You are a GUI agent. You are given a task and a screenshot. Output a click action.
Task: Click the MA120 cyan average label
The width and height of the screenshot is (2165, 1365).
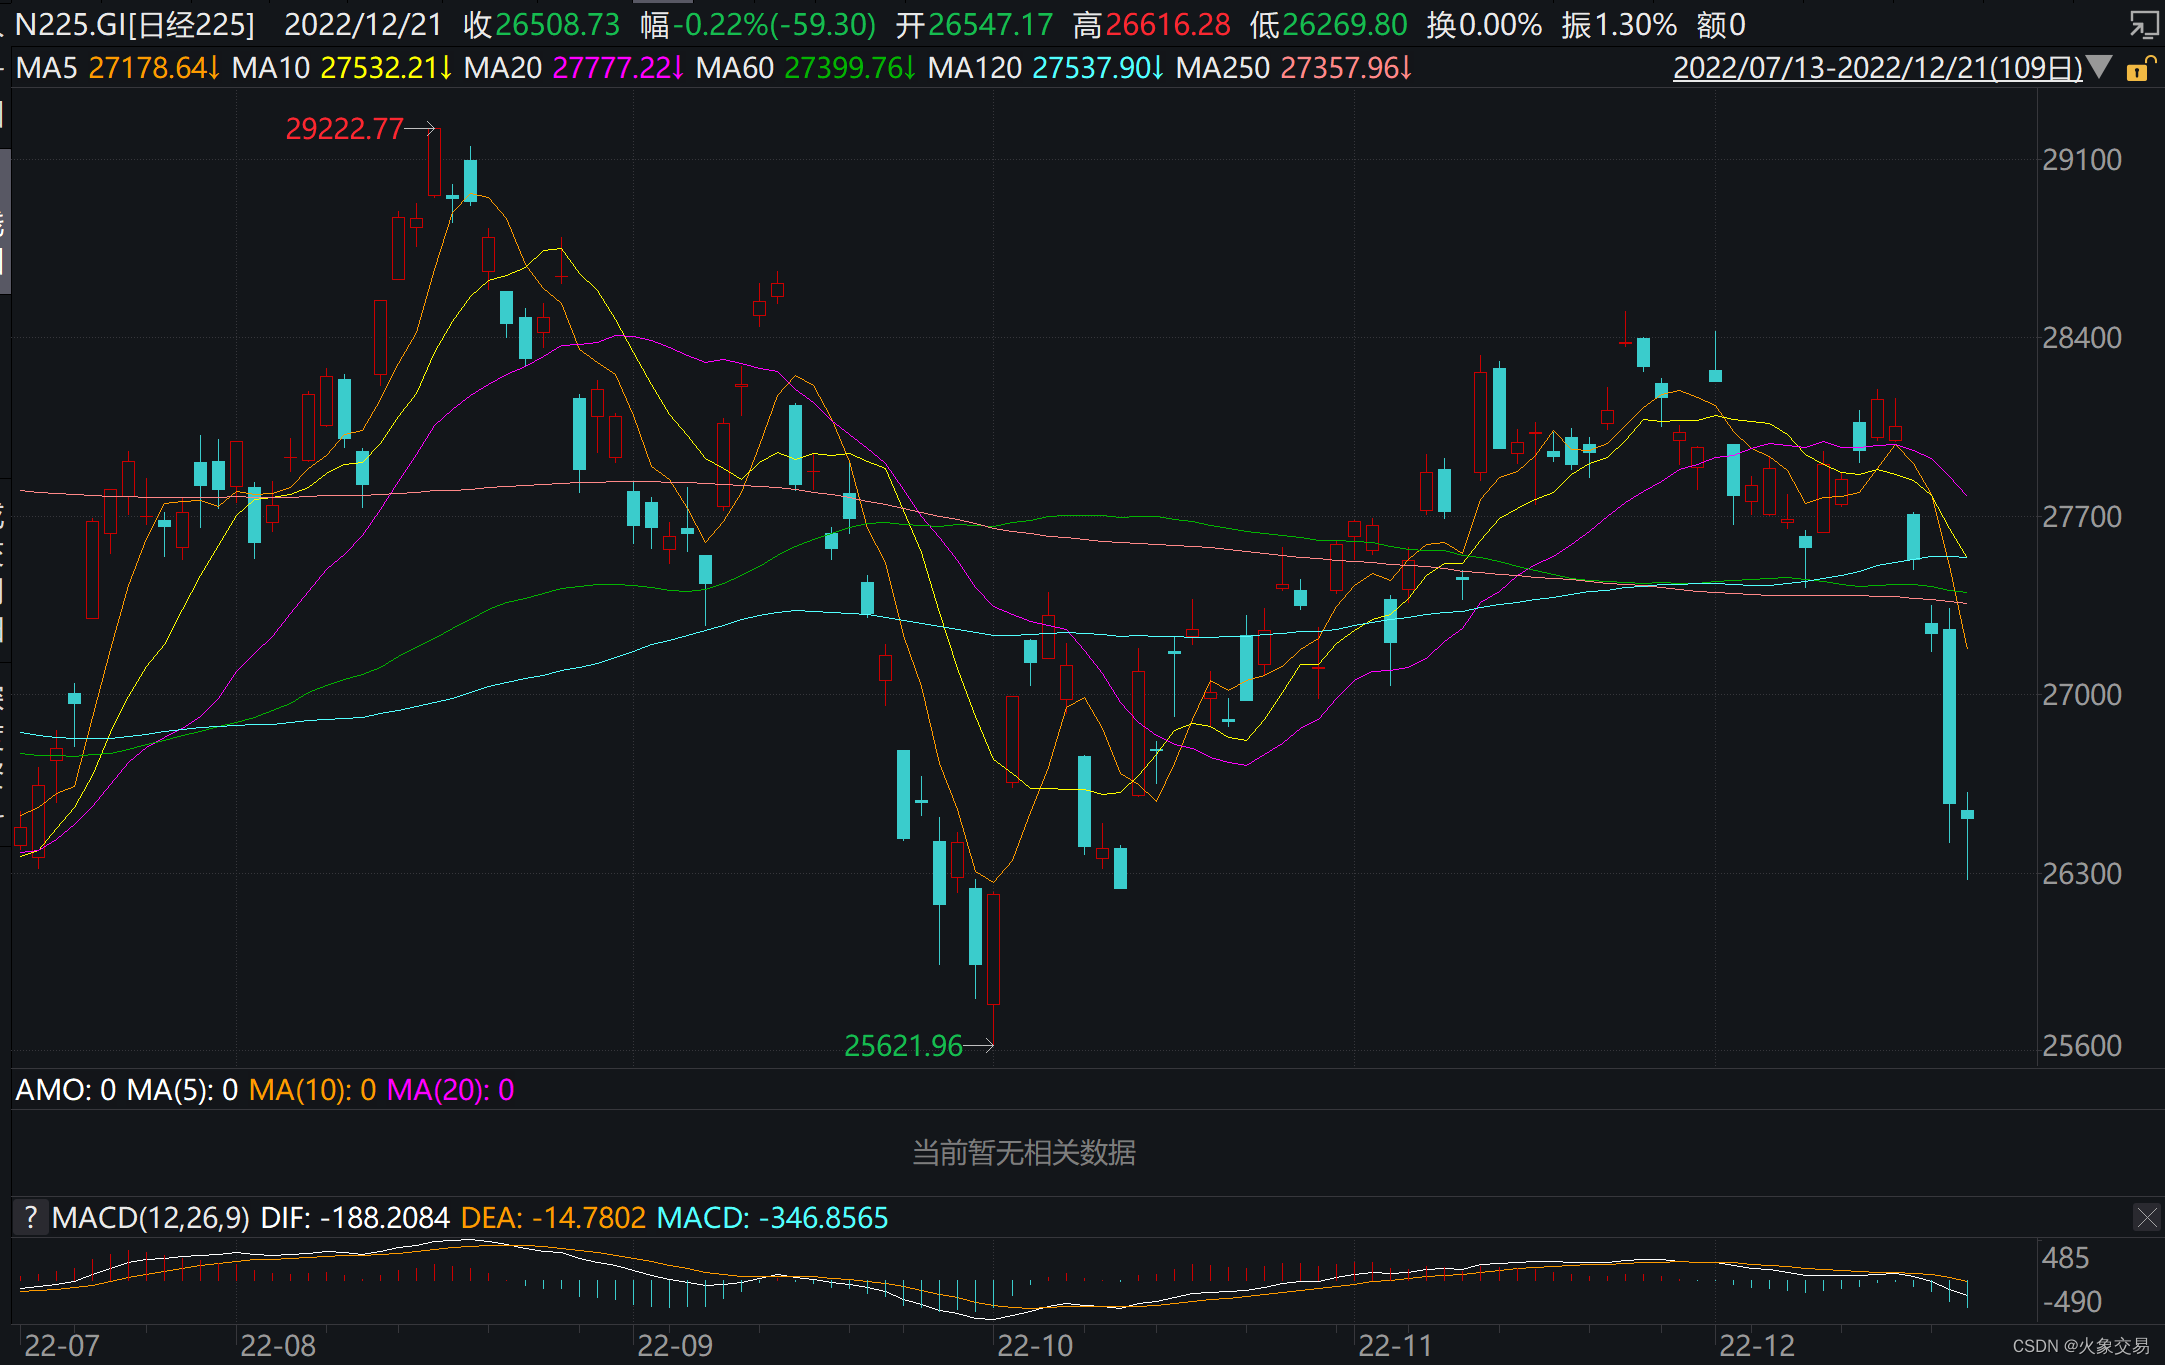975,68
